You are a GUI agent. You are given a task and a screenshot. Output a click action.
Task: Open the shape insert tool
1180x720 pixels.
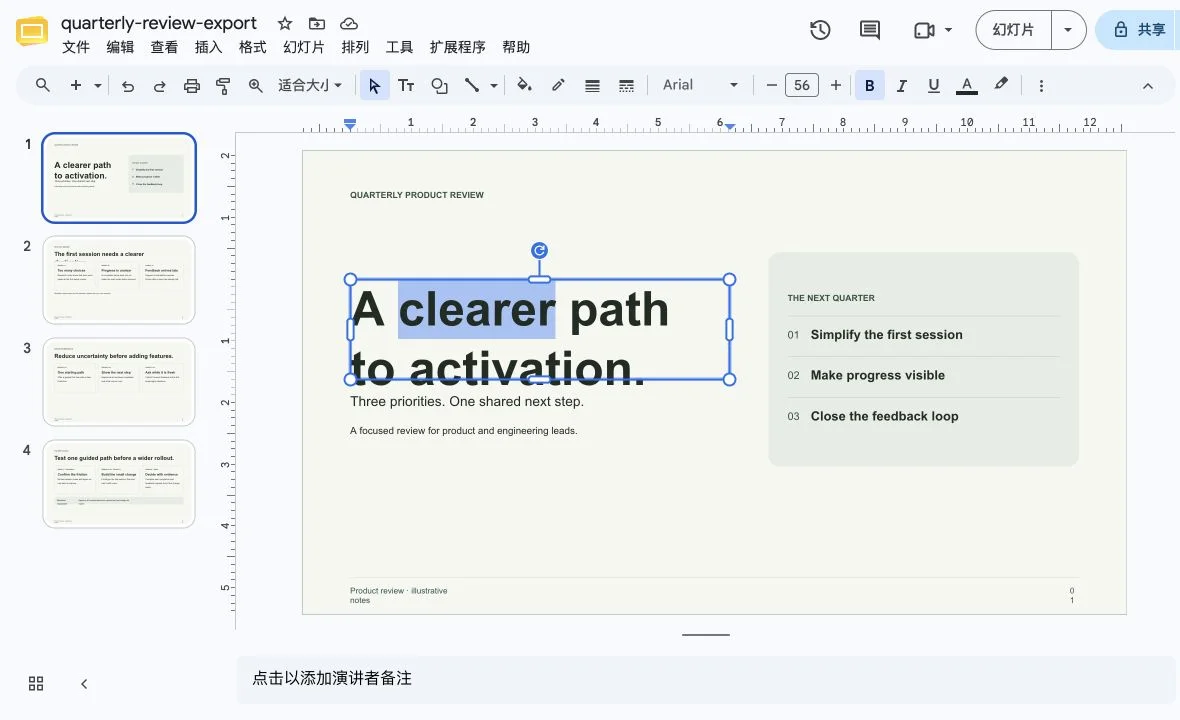[x=439, y=86]
